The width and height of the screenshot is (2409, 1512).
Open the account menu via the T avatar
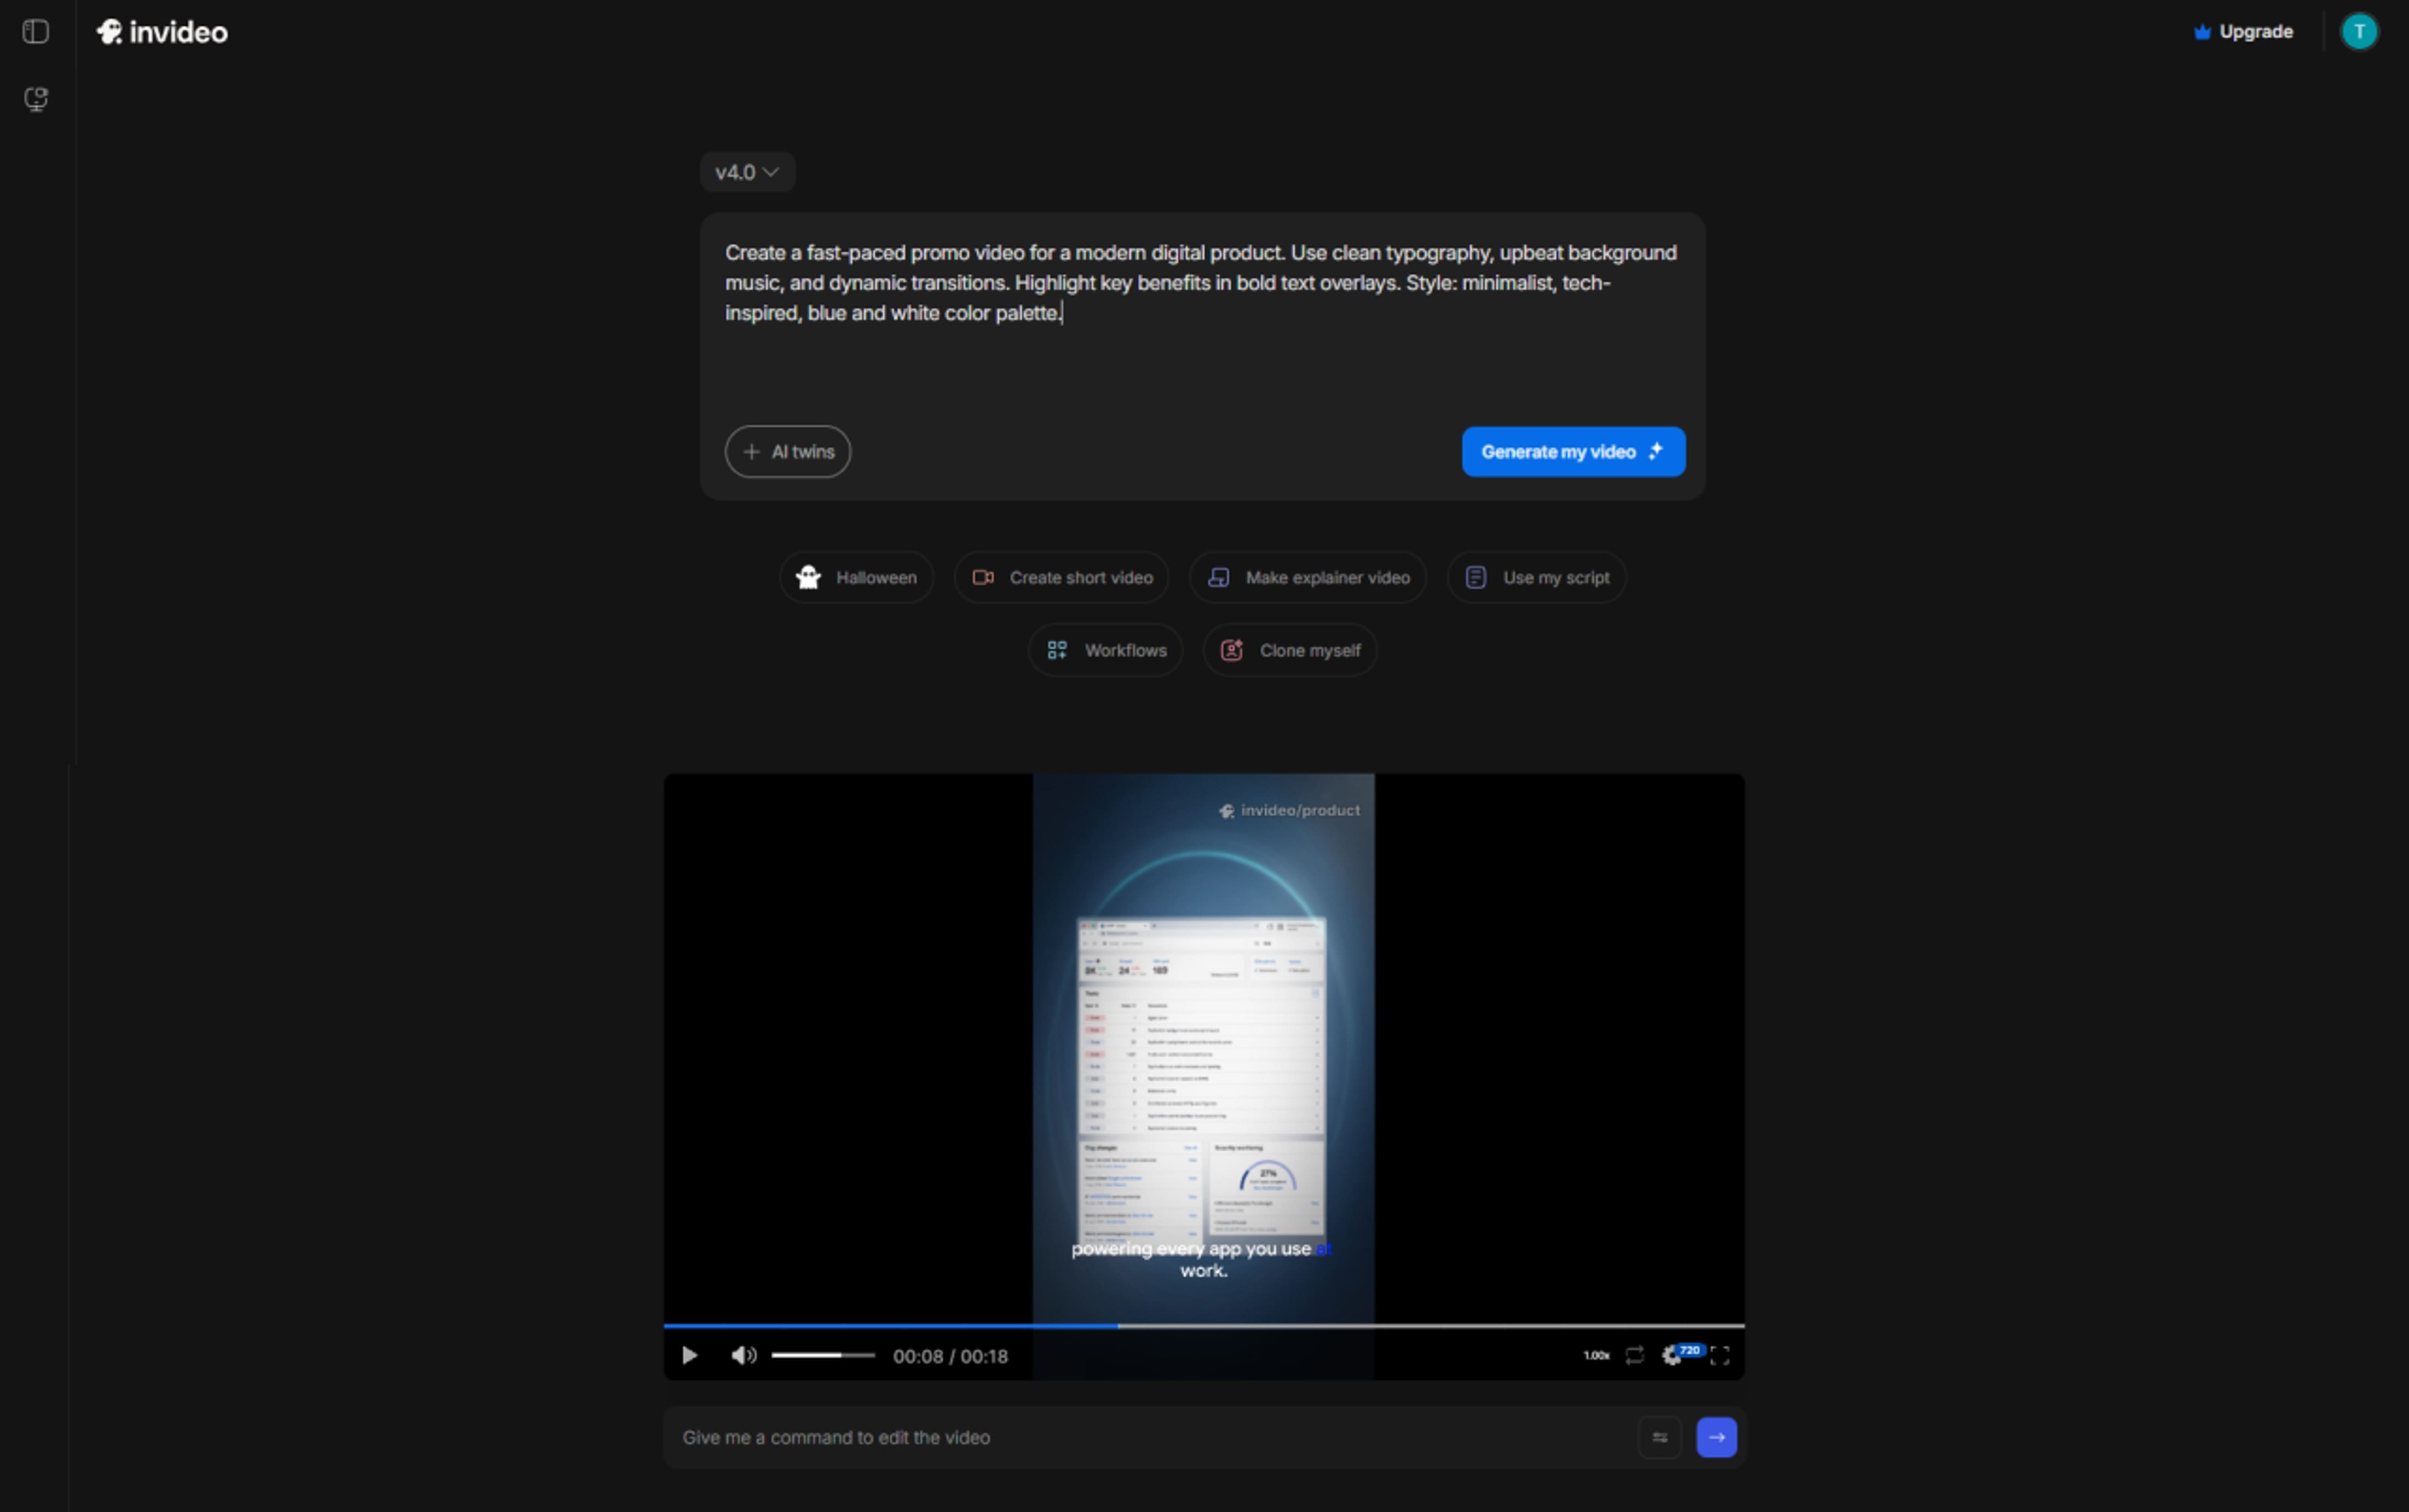click(2357, 31)
